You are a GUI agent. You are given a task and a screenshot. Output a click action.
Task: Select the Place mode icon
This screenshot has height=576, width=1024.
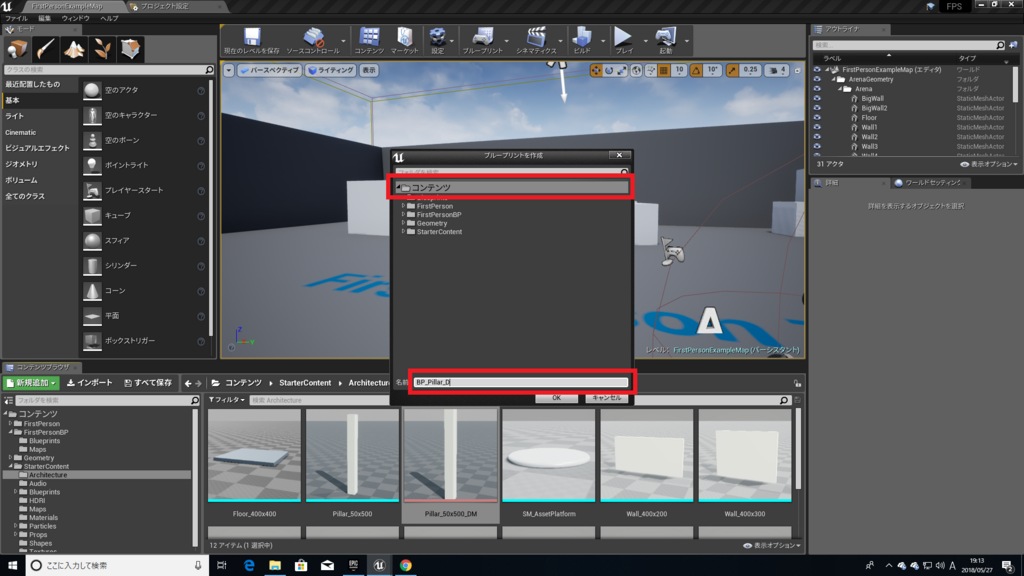pyautogui.click(x=17, y=49)
